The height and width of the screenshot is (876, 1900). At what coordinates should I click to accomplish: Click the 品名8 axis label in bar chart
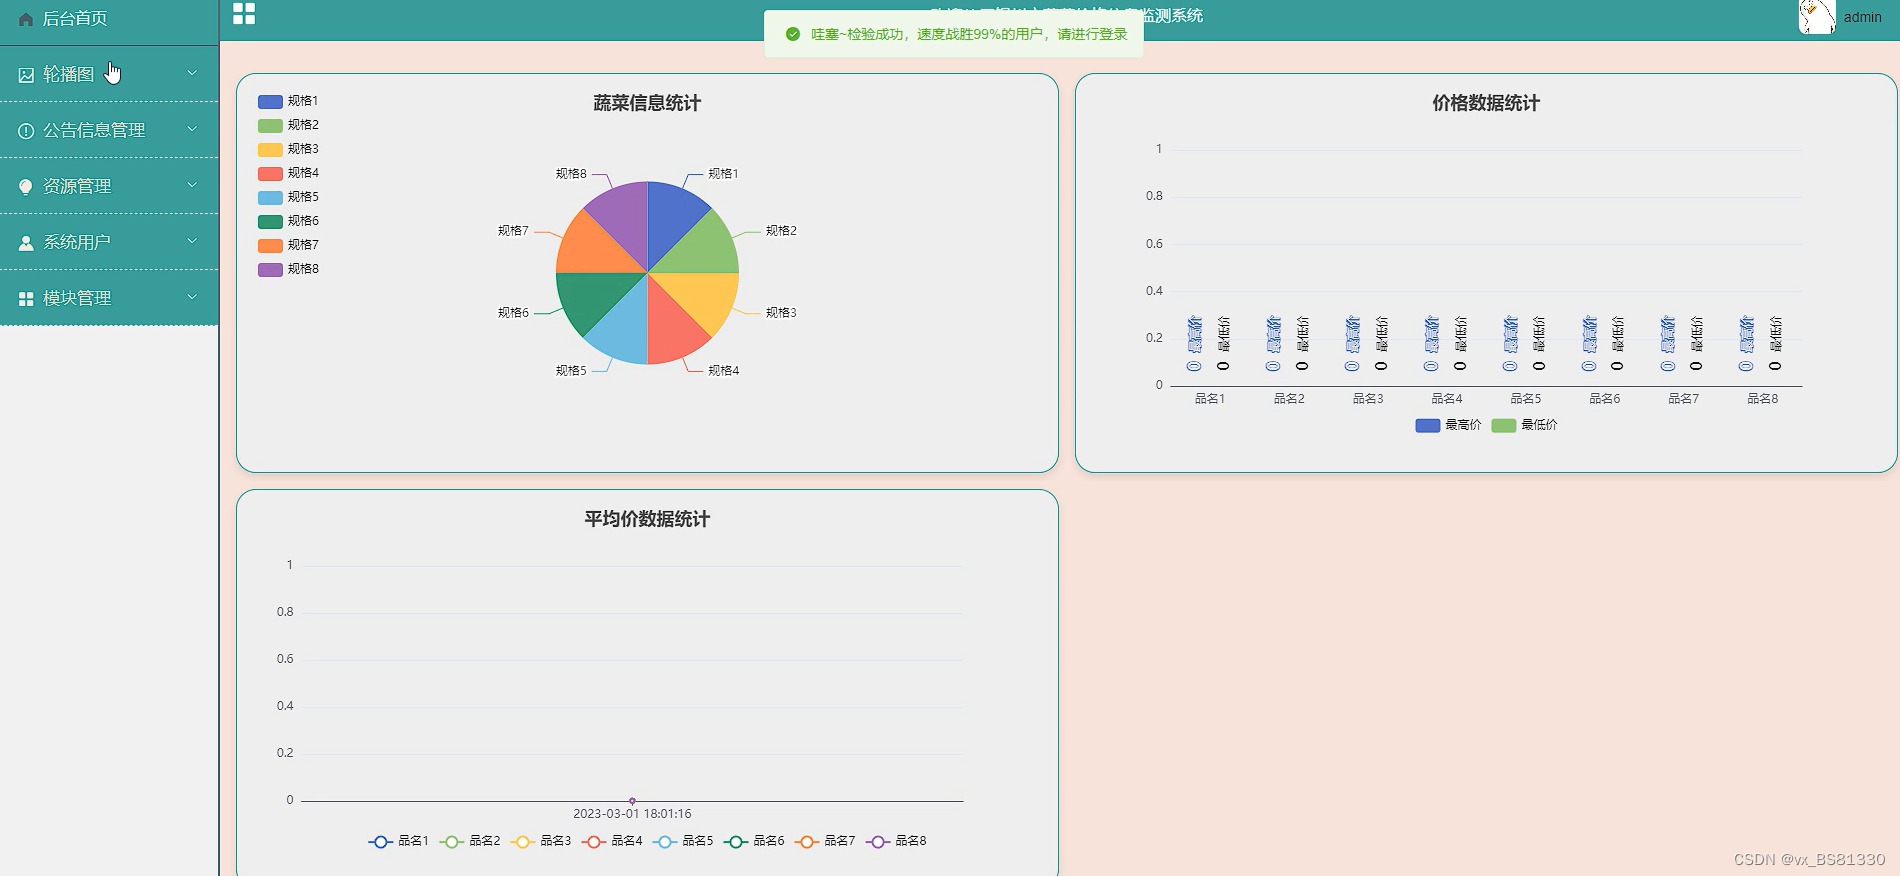coord(1763,399)
